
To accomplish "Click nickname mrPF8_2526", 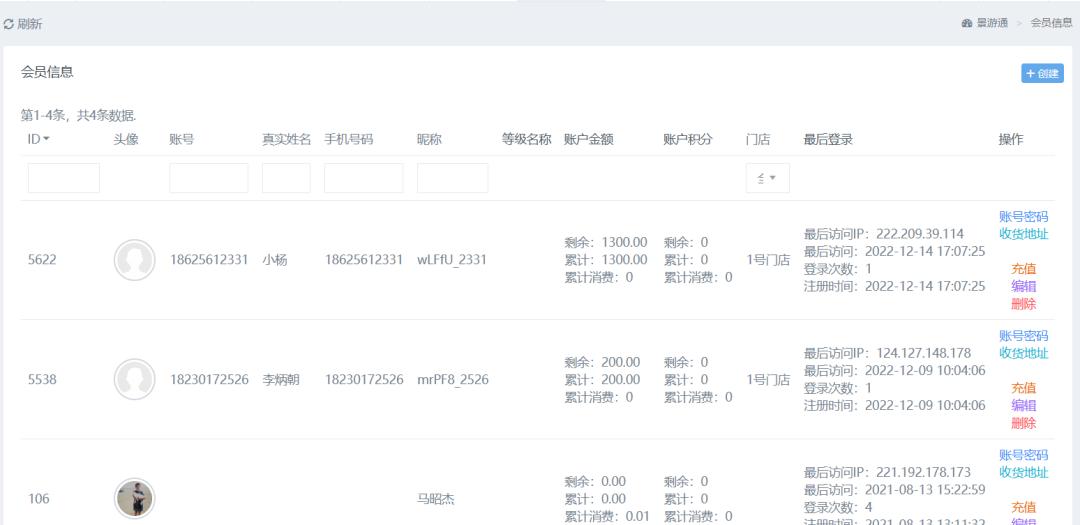I will click(453, 379).
